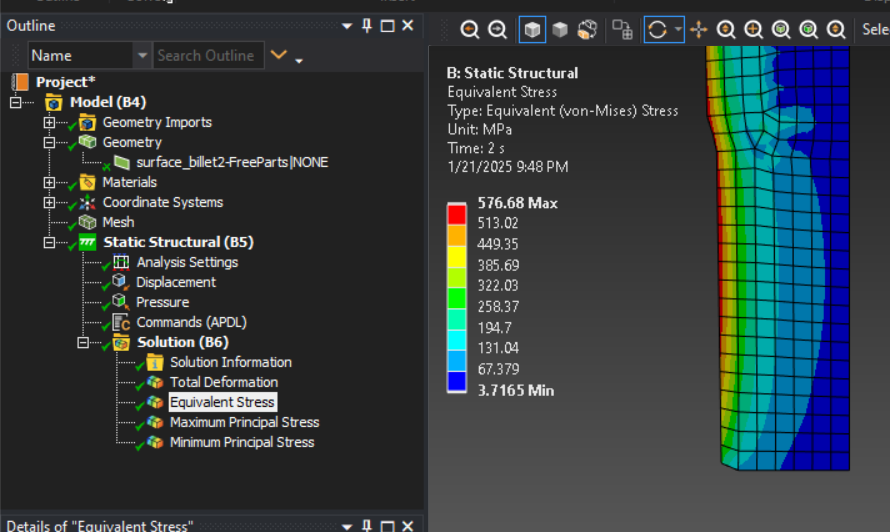Click the Coordinate Systems triad icon
This screenshot has height=532, width=890.
(87, 202)
